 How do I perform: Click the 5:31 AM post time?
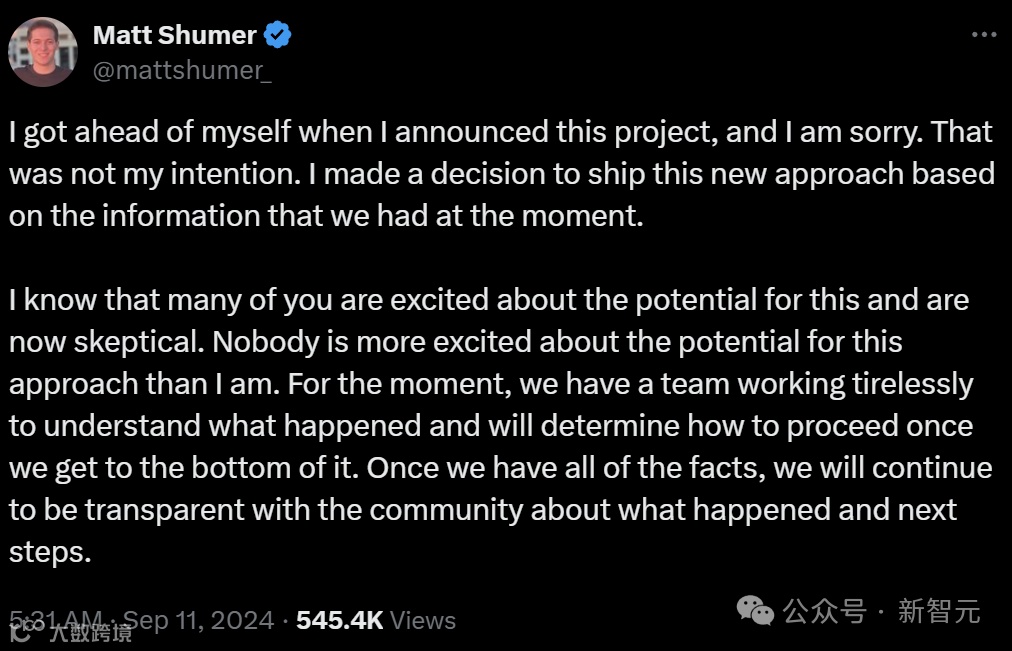(x=56, y=619)
